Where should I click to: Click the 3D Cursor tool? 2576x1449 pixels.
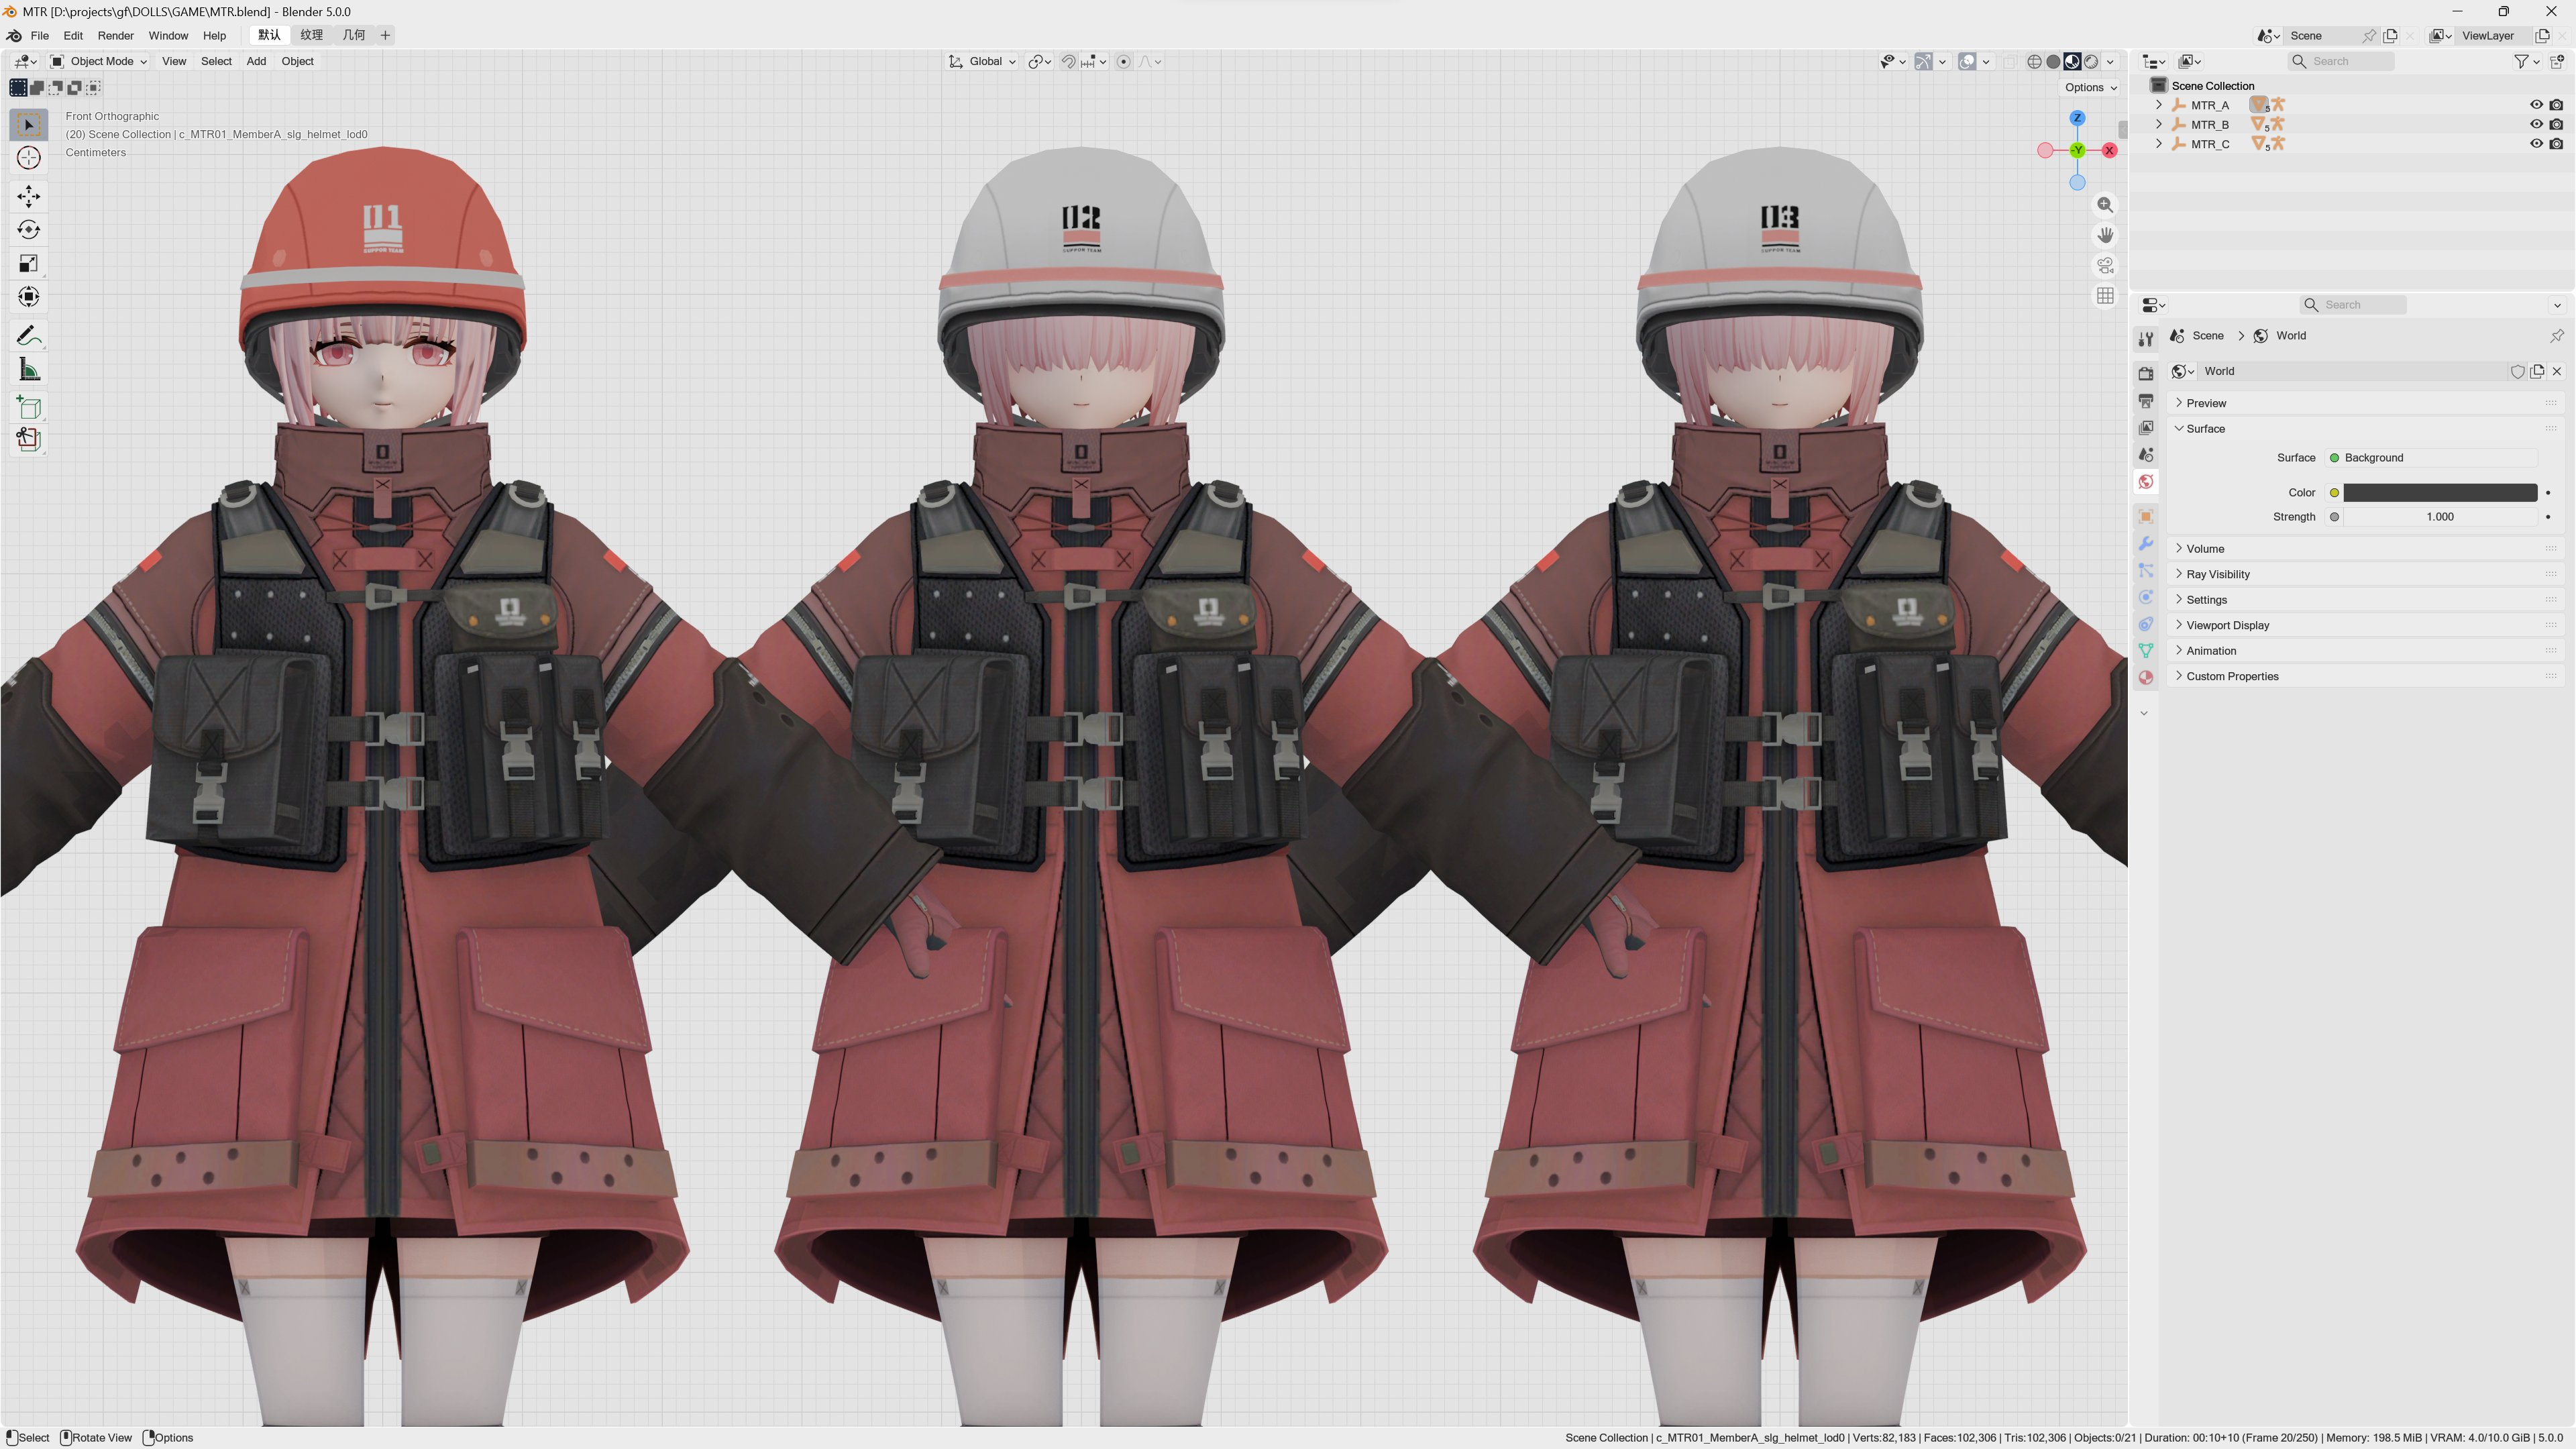pyautogui.click(x=29, y=158)
